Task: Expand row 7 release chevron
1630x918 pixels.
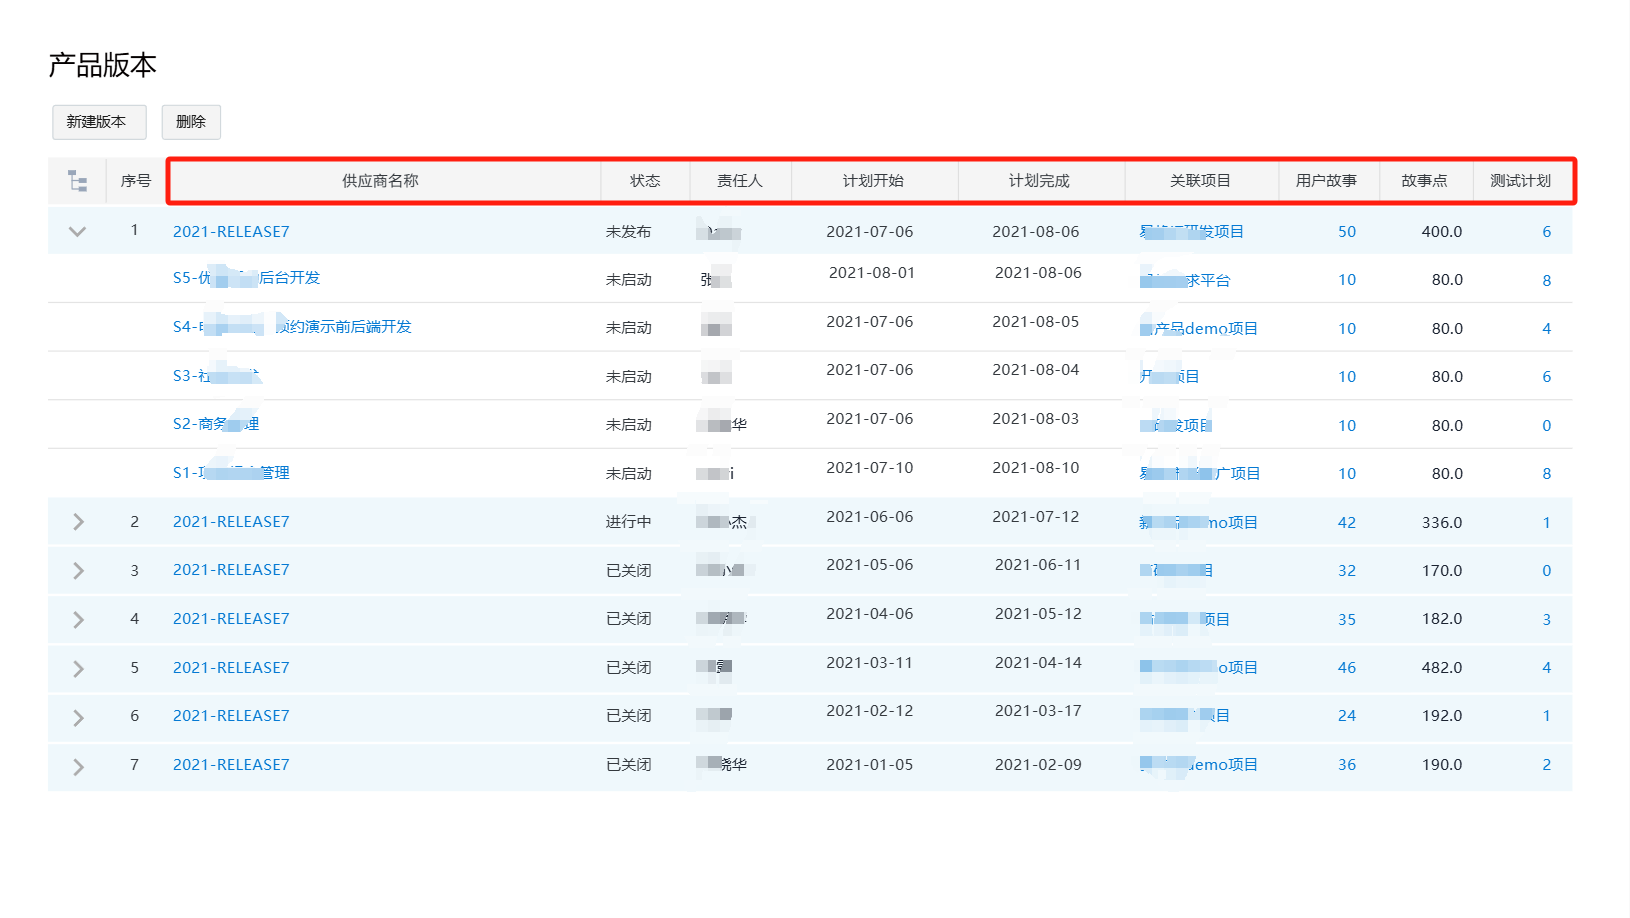Action: pos(78,766)
